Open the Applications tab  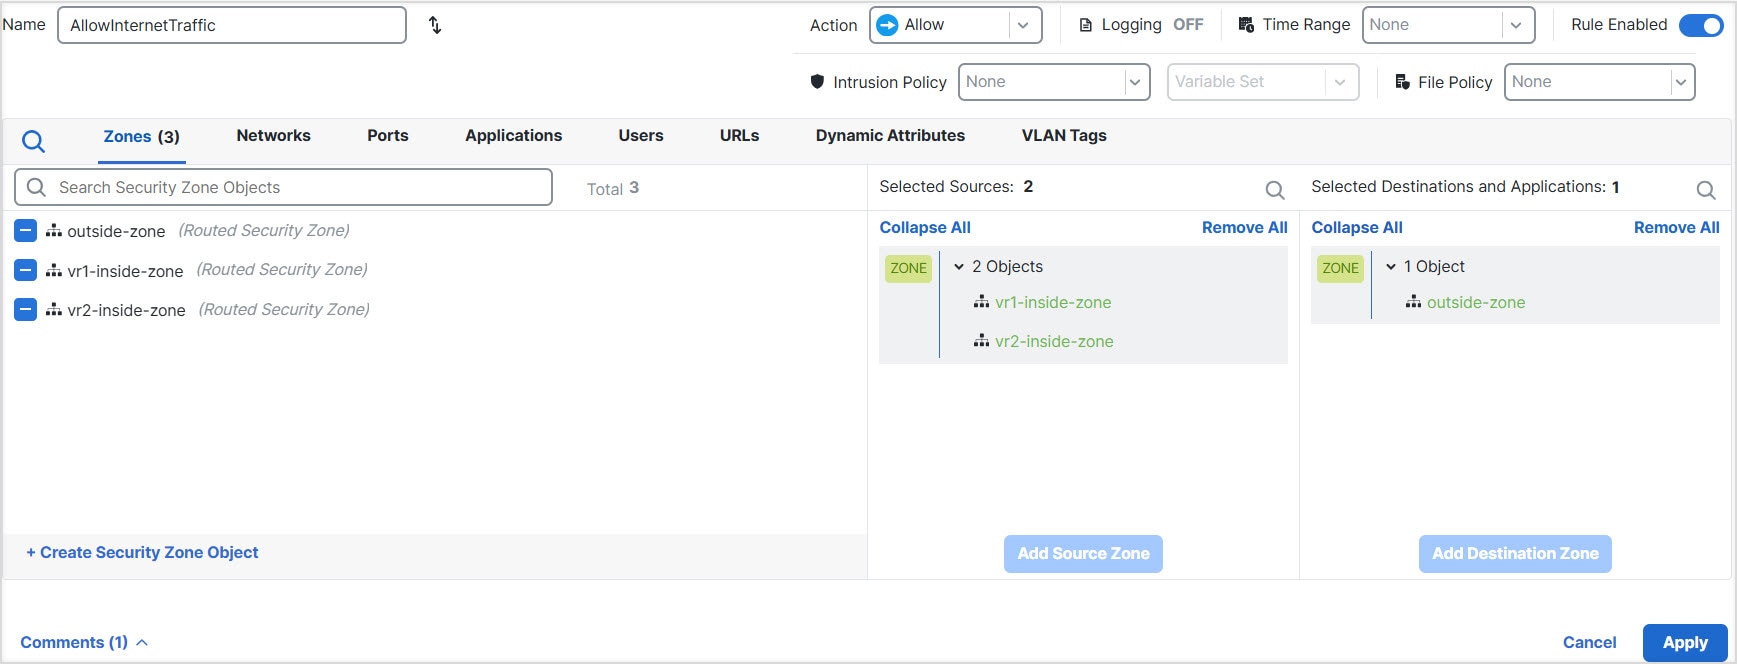[513, 136]
